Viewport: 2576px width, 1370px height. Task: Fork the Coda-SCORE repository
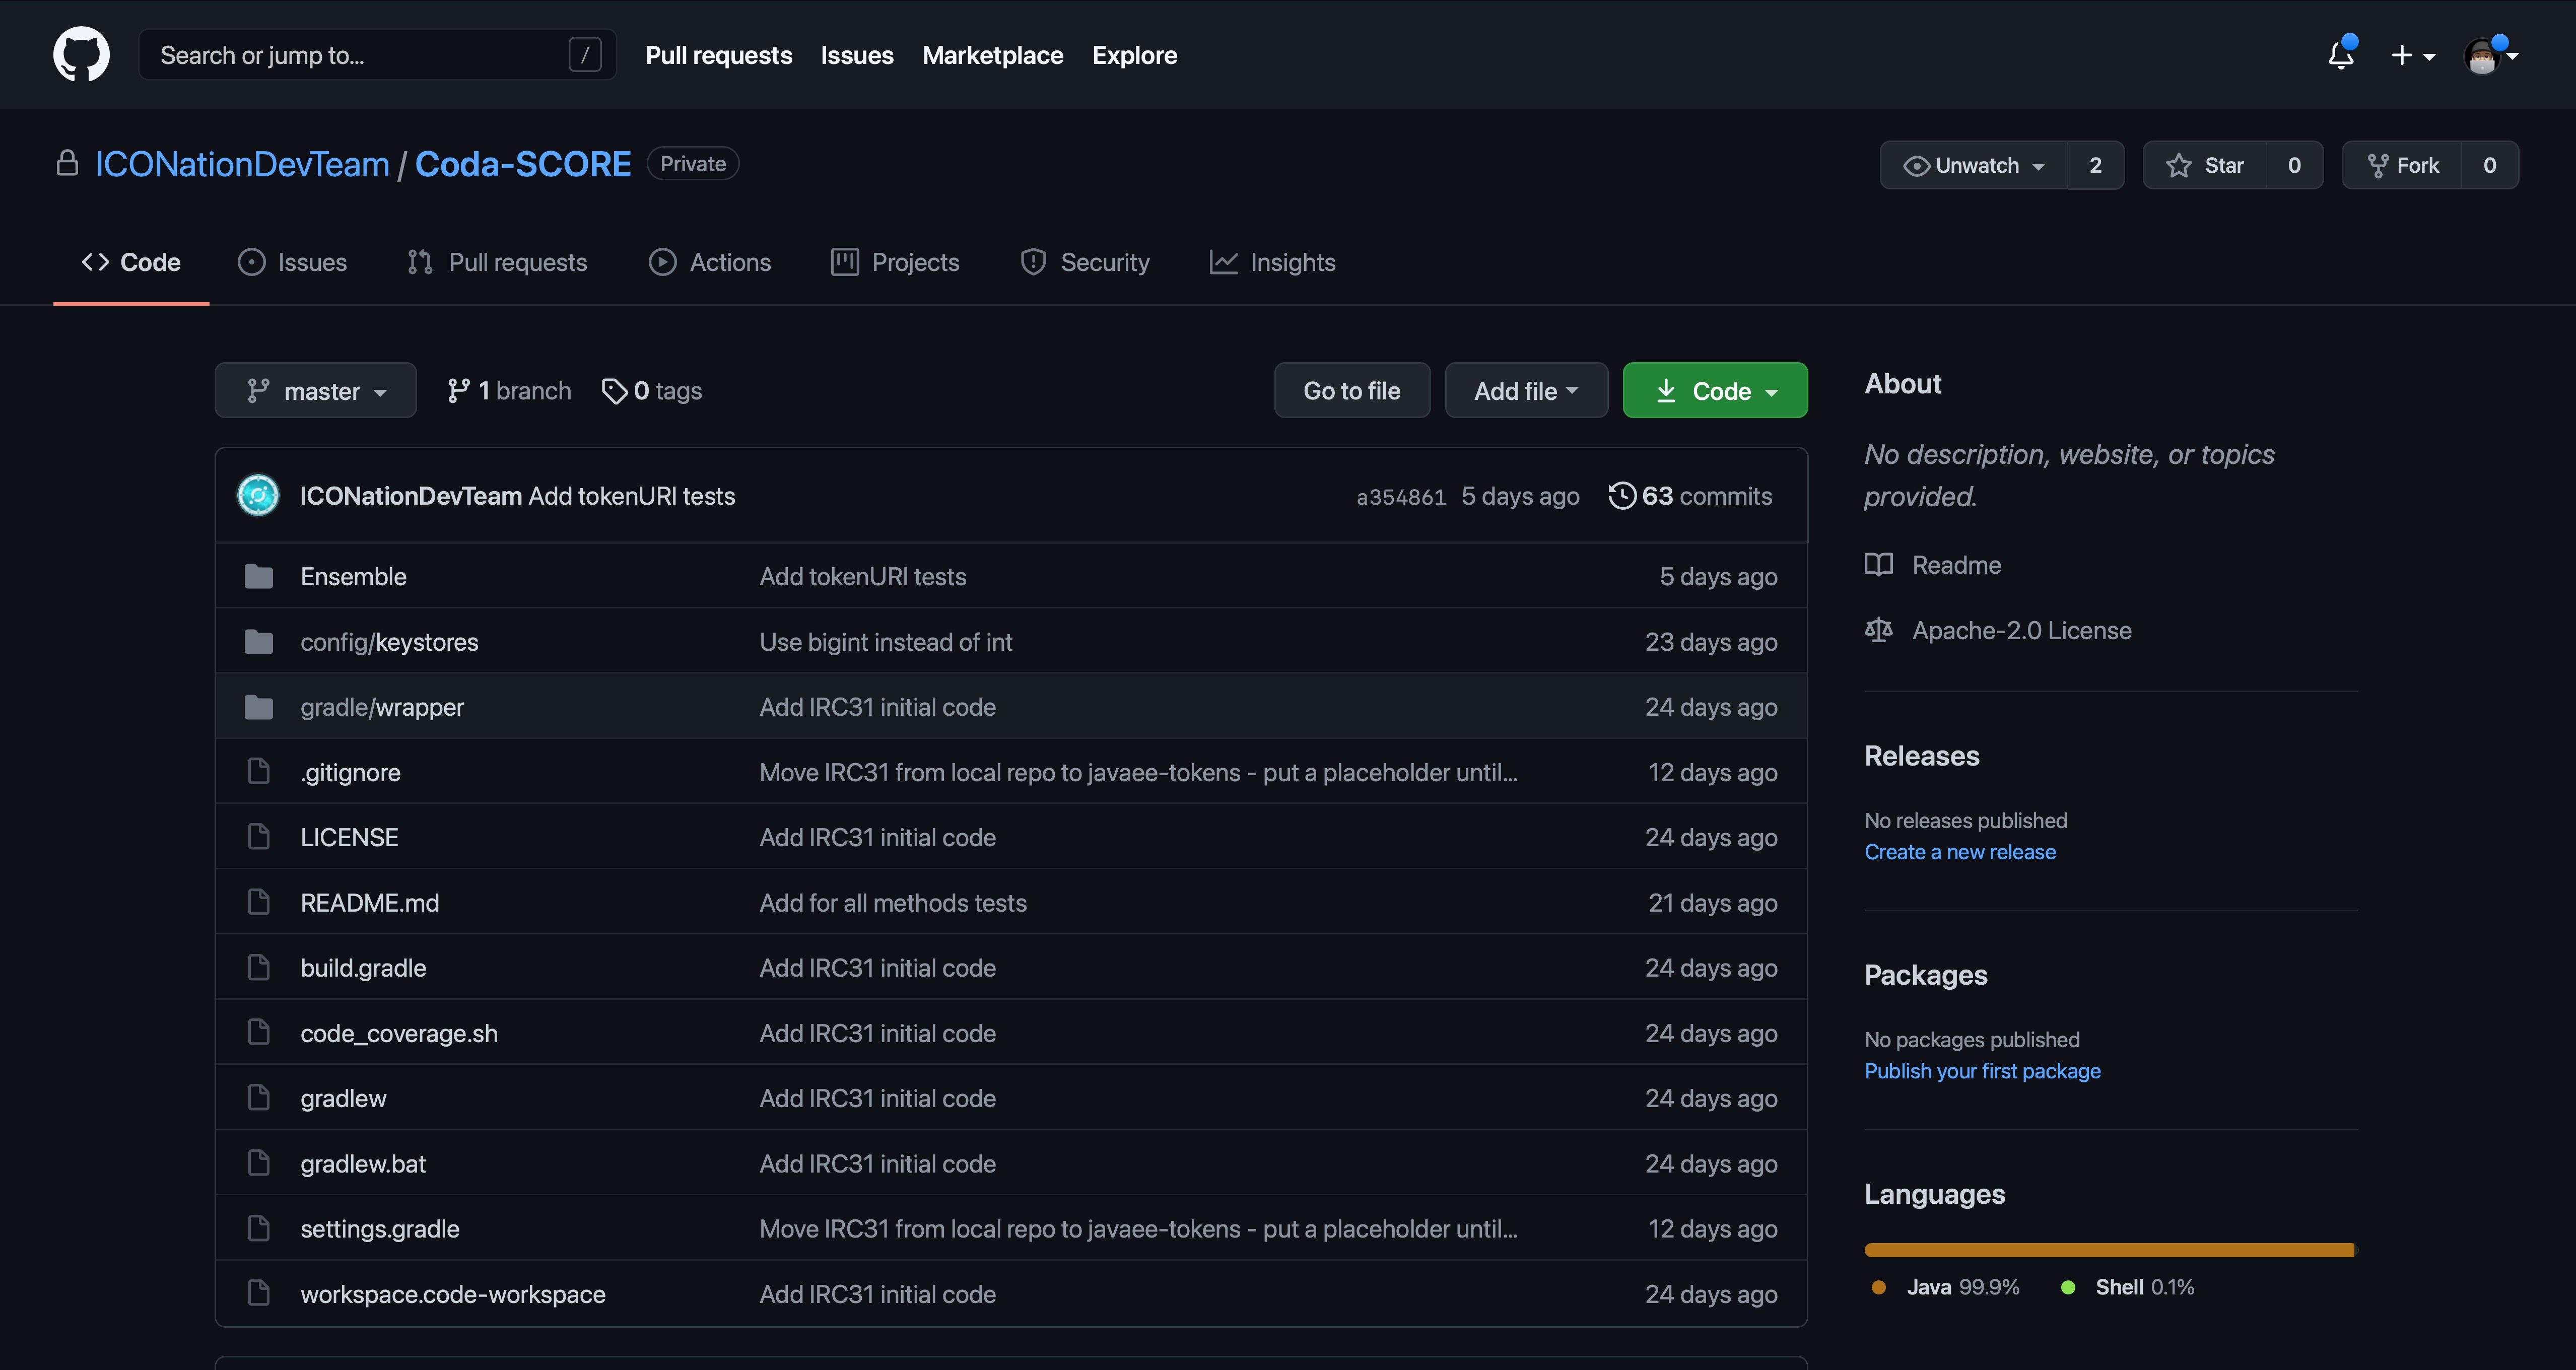[x=2402, y=165]
